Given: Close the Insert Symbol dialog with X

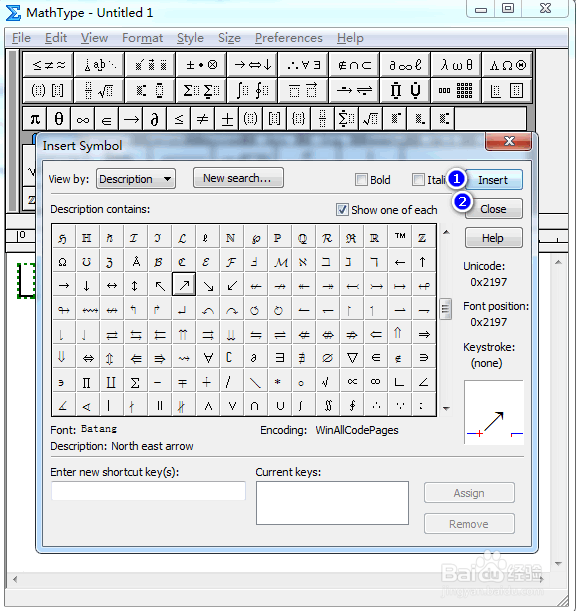Looking at the screenshot, I should click(509, 141).
